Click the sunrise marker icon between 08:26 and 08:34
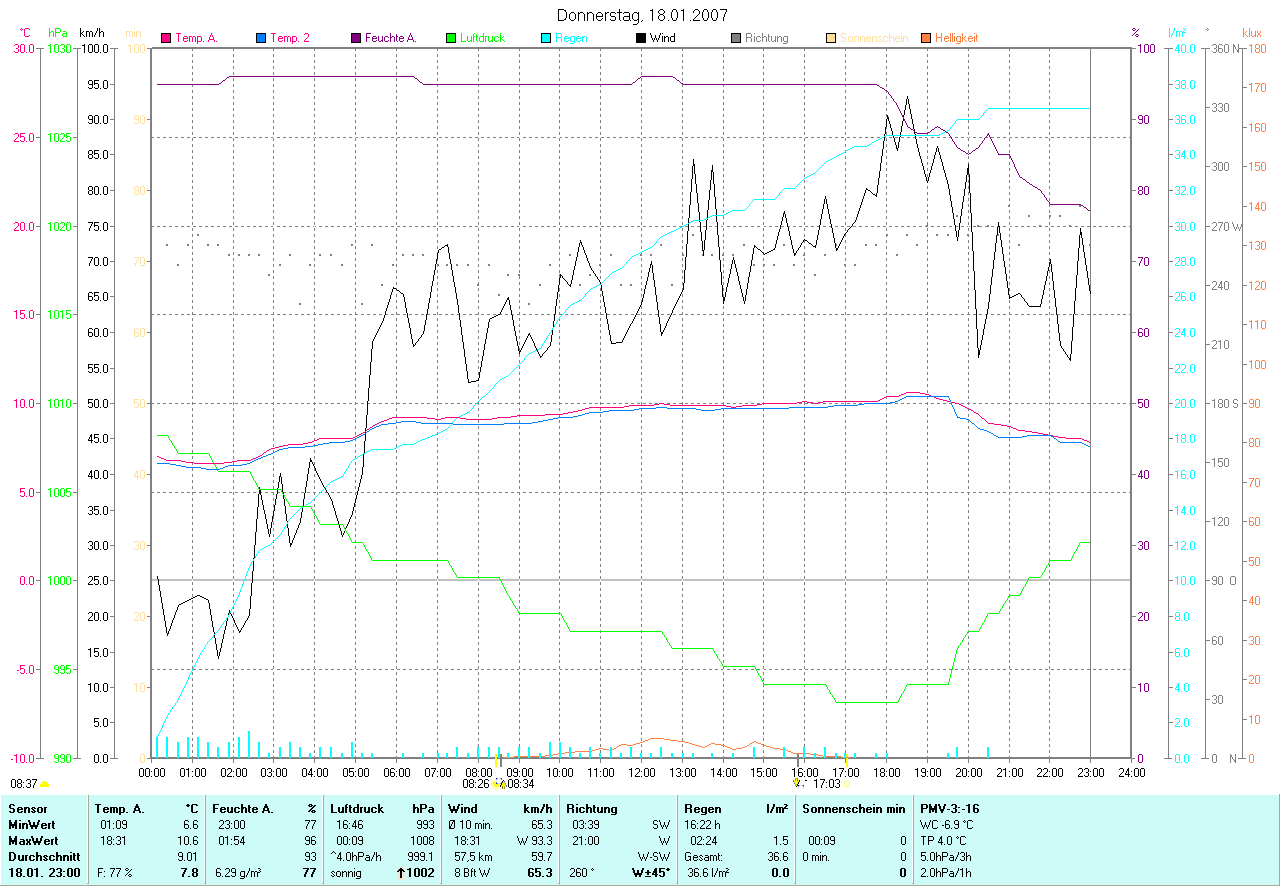The image size is (1280, 886). pyautogui.click(x=499, y=785)
